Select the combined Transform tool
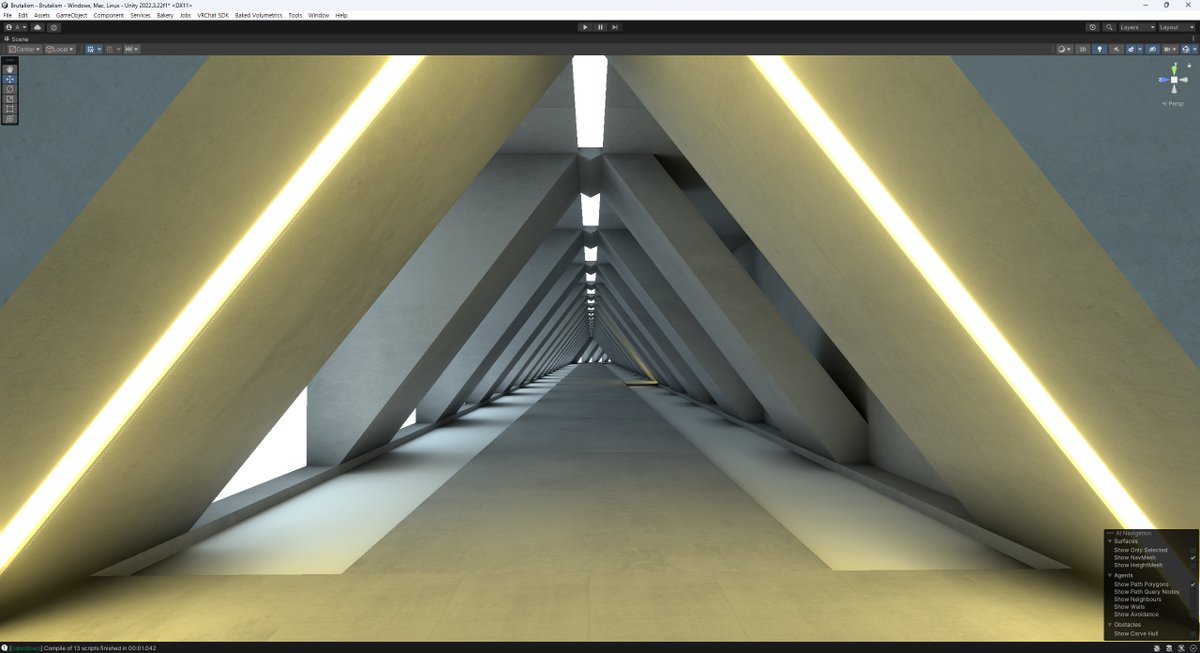The image size is (1200, 653). click(10, 119)
